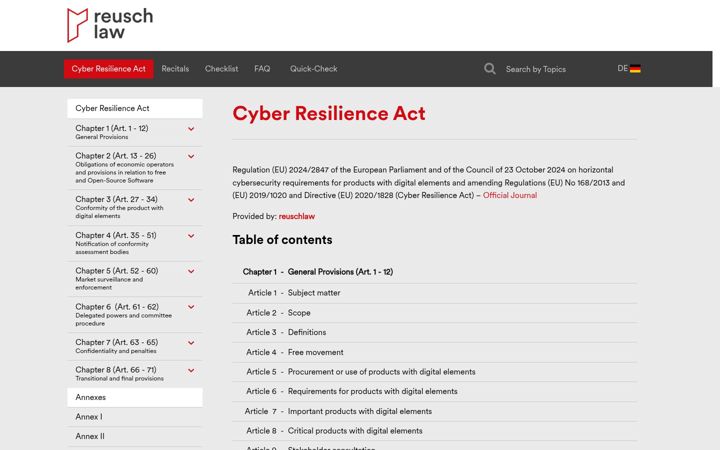Select Chapter 3 (Art. 27 - 34) in sidebar
Viewport: 720px width, 450px height.
point(116,199)
